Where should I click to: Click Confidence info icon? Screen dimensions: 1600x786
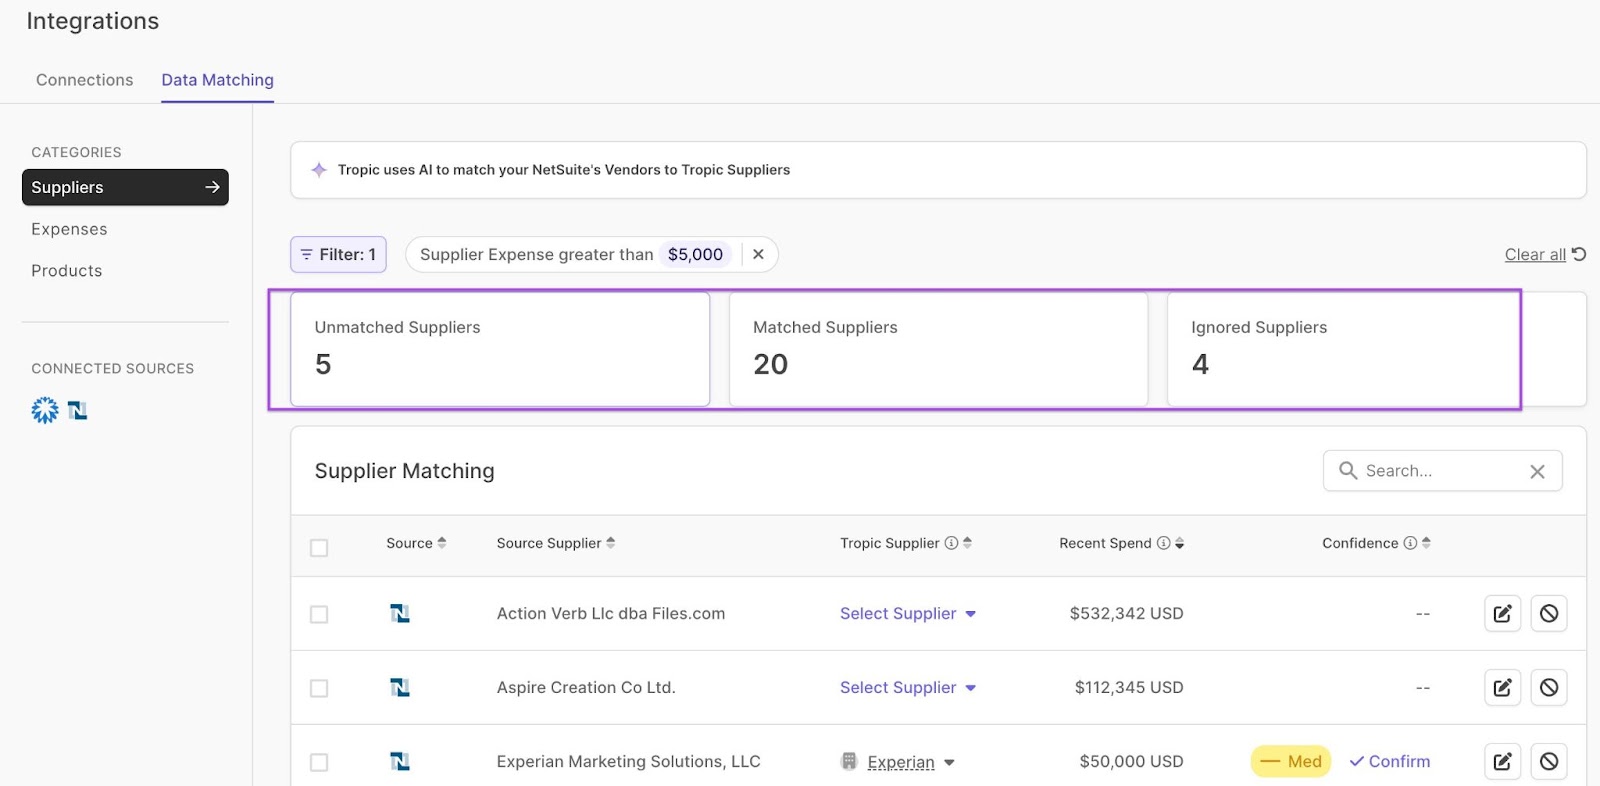(1410, 543)
